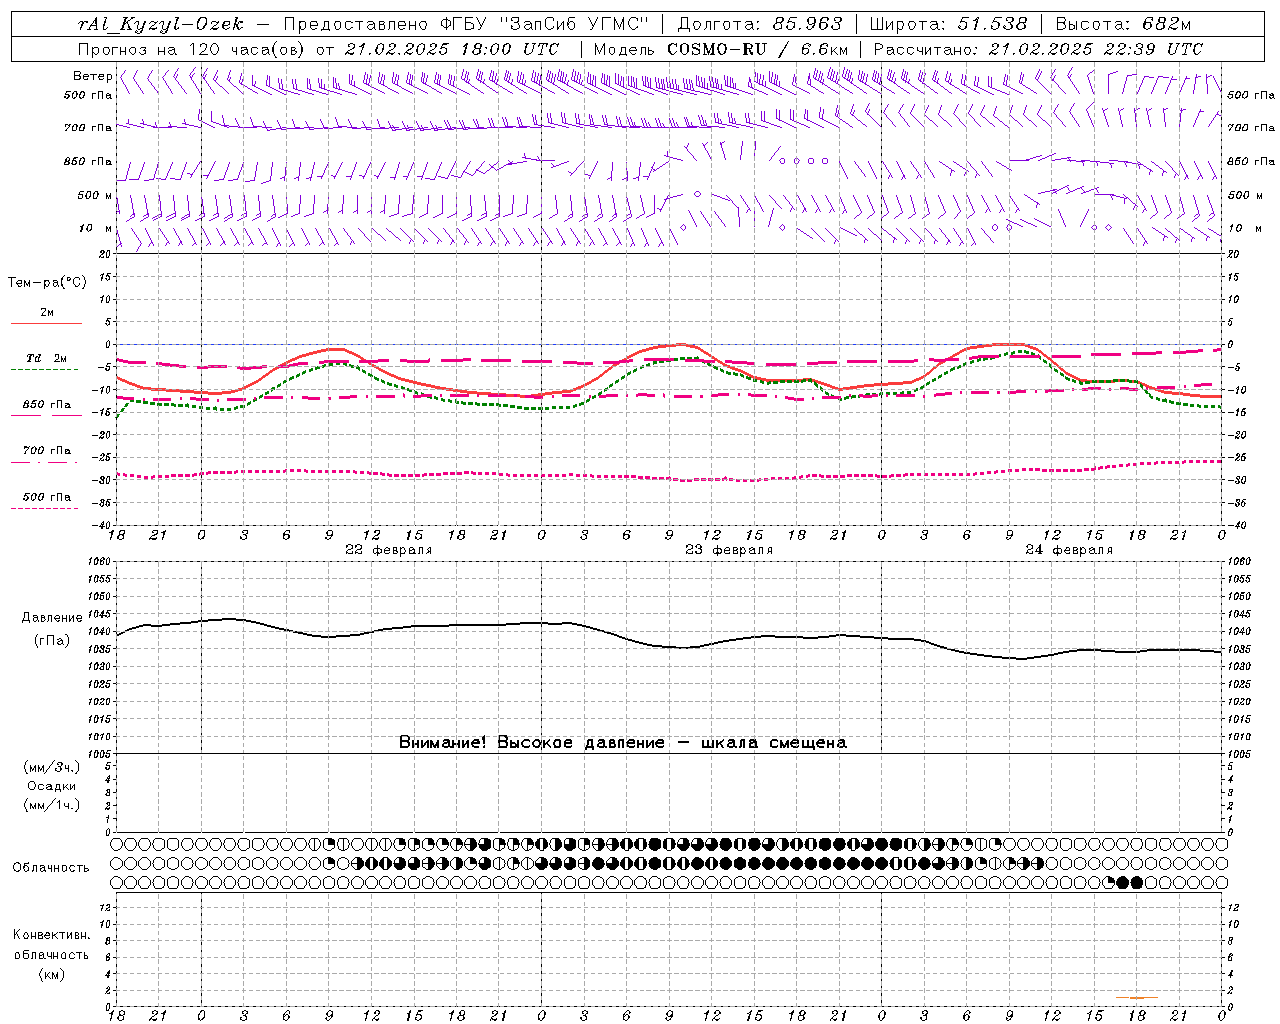Click the orange convective cloud mark on 24 февраля
The width and height of the screenshot is (1280, 1024).
pyautogui.click(x=1137, y=997)
